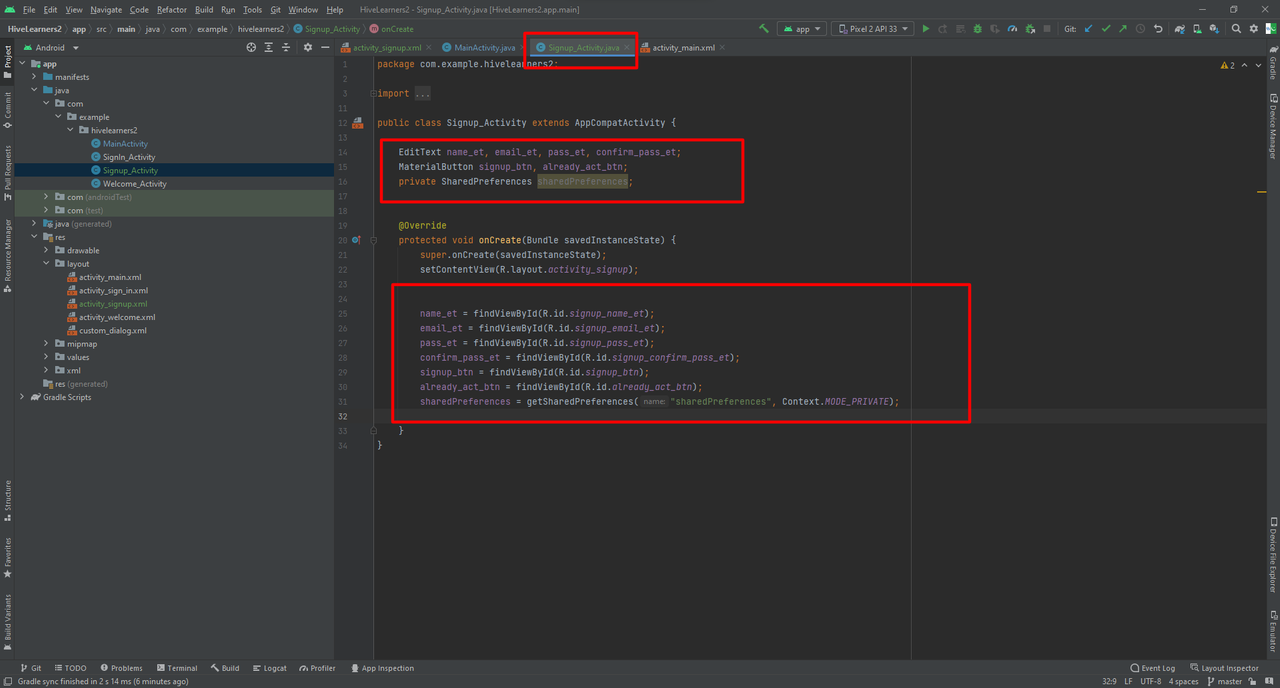Viewport: 1280px width, 688px height.
Task: Toggle the Structure side panel
Action: [8, 501]
